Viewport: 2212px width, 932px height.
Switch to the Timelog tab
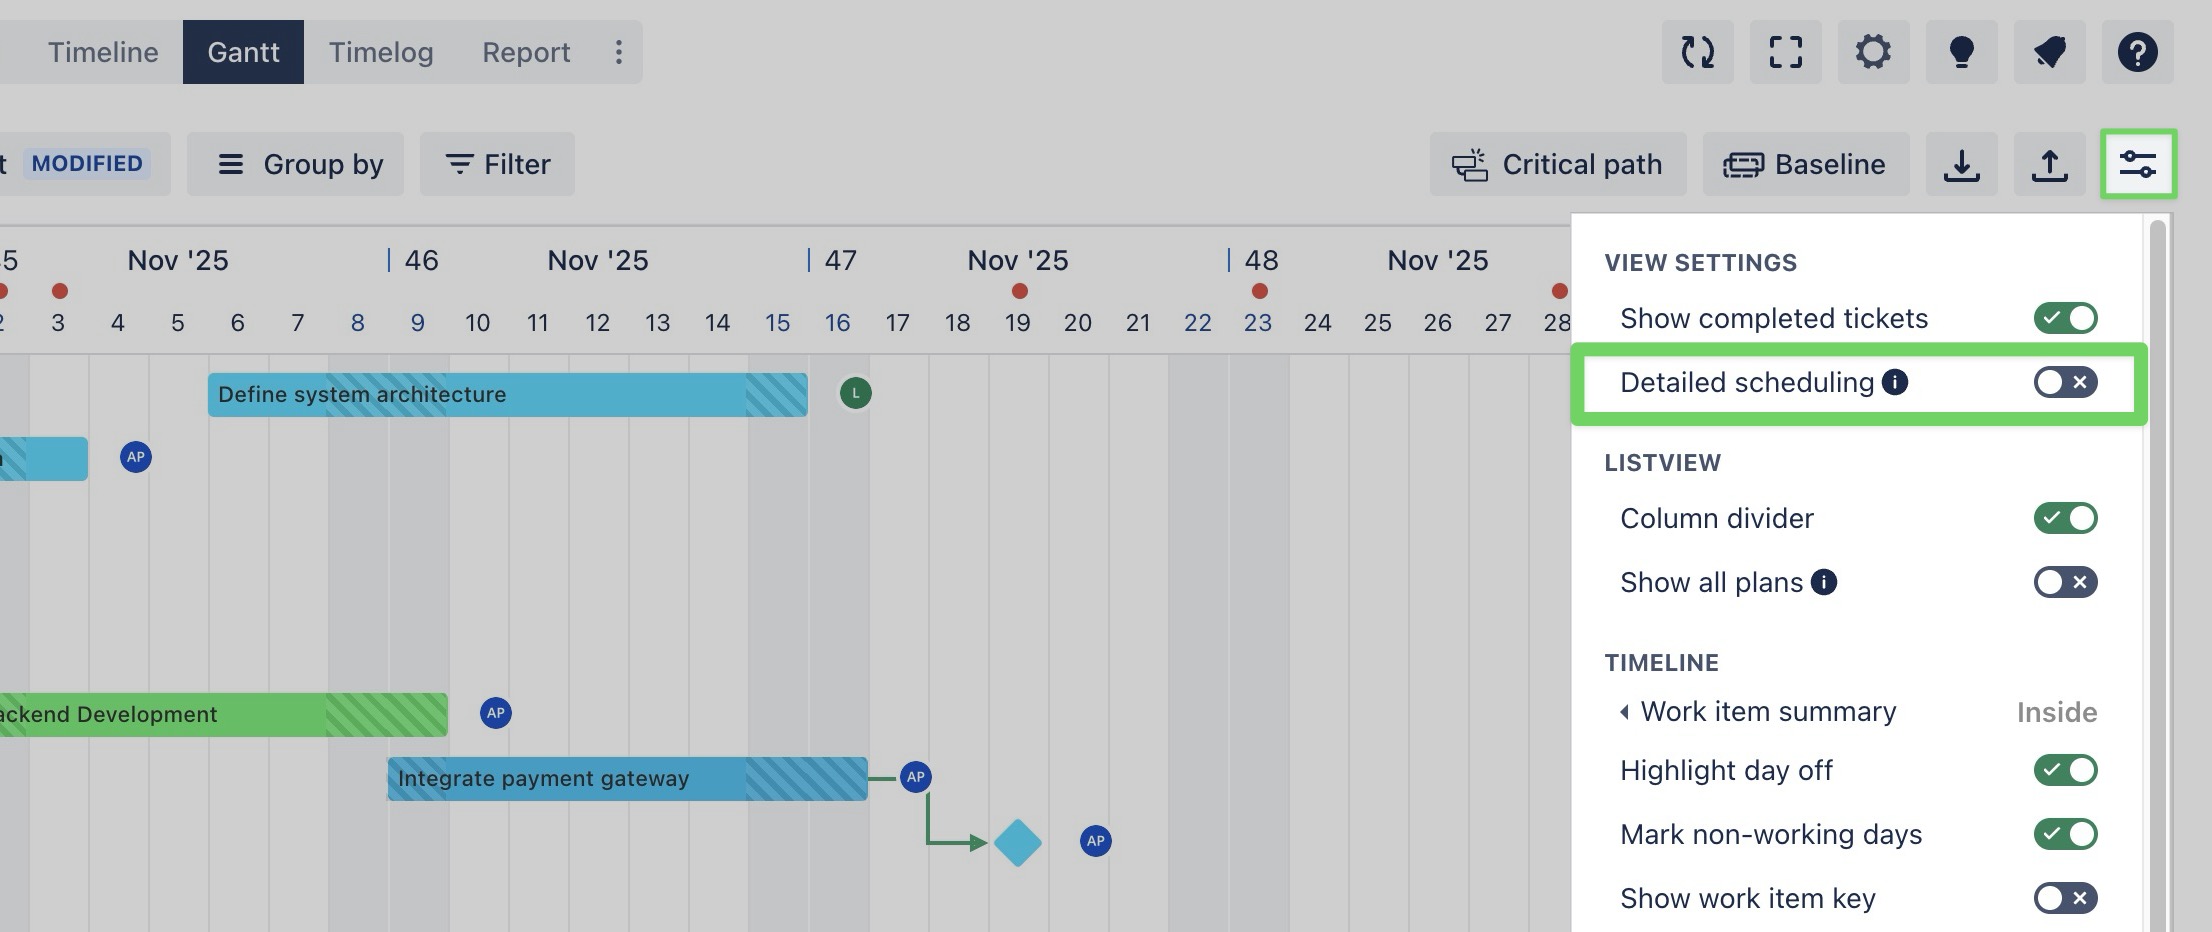(x=381, y=52)
